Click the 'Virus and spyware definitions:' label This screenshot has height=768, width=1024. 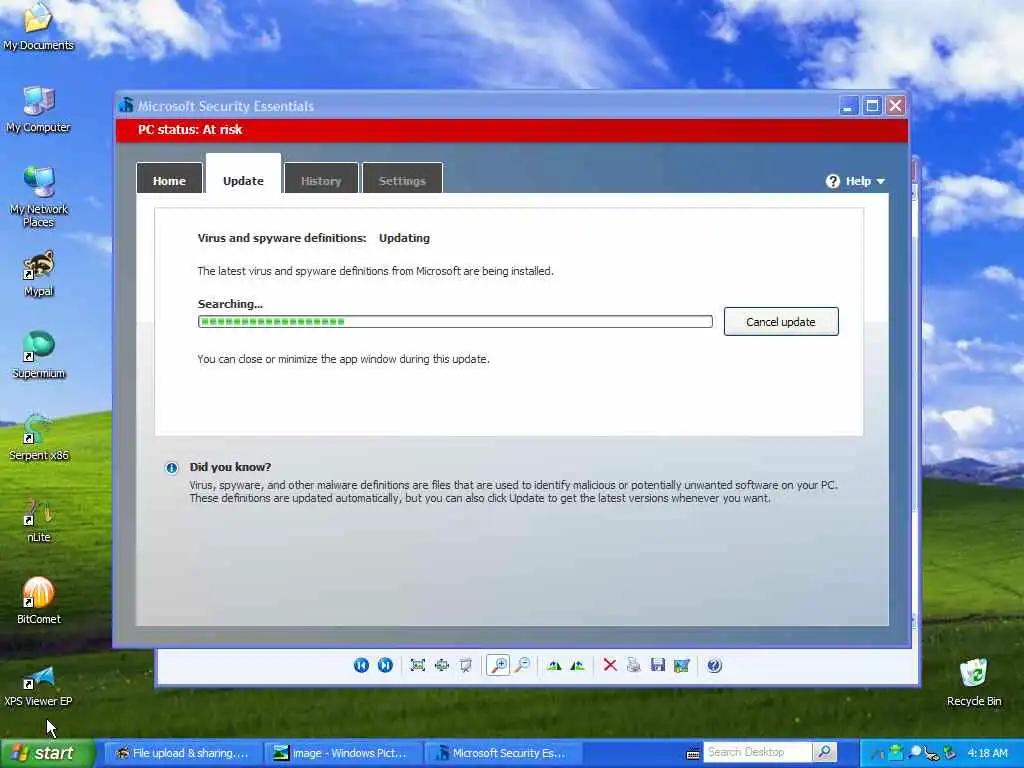(282, 238)
